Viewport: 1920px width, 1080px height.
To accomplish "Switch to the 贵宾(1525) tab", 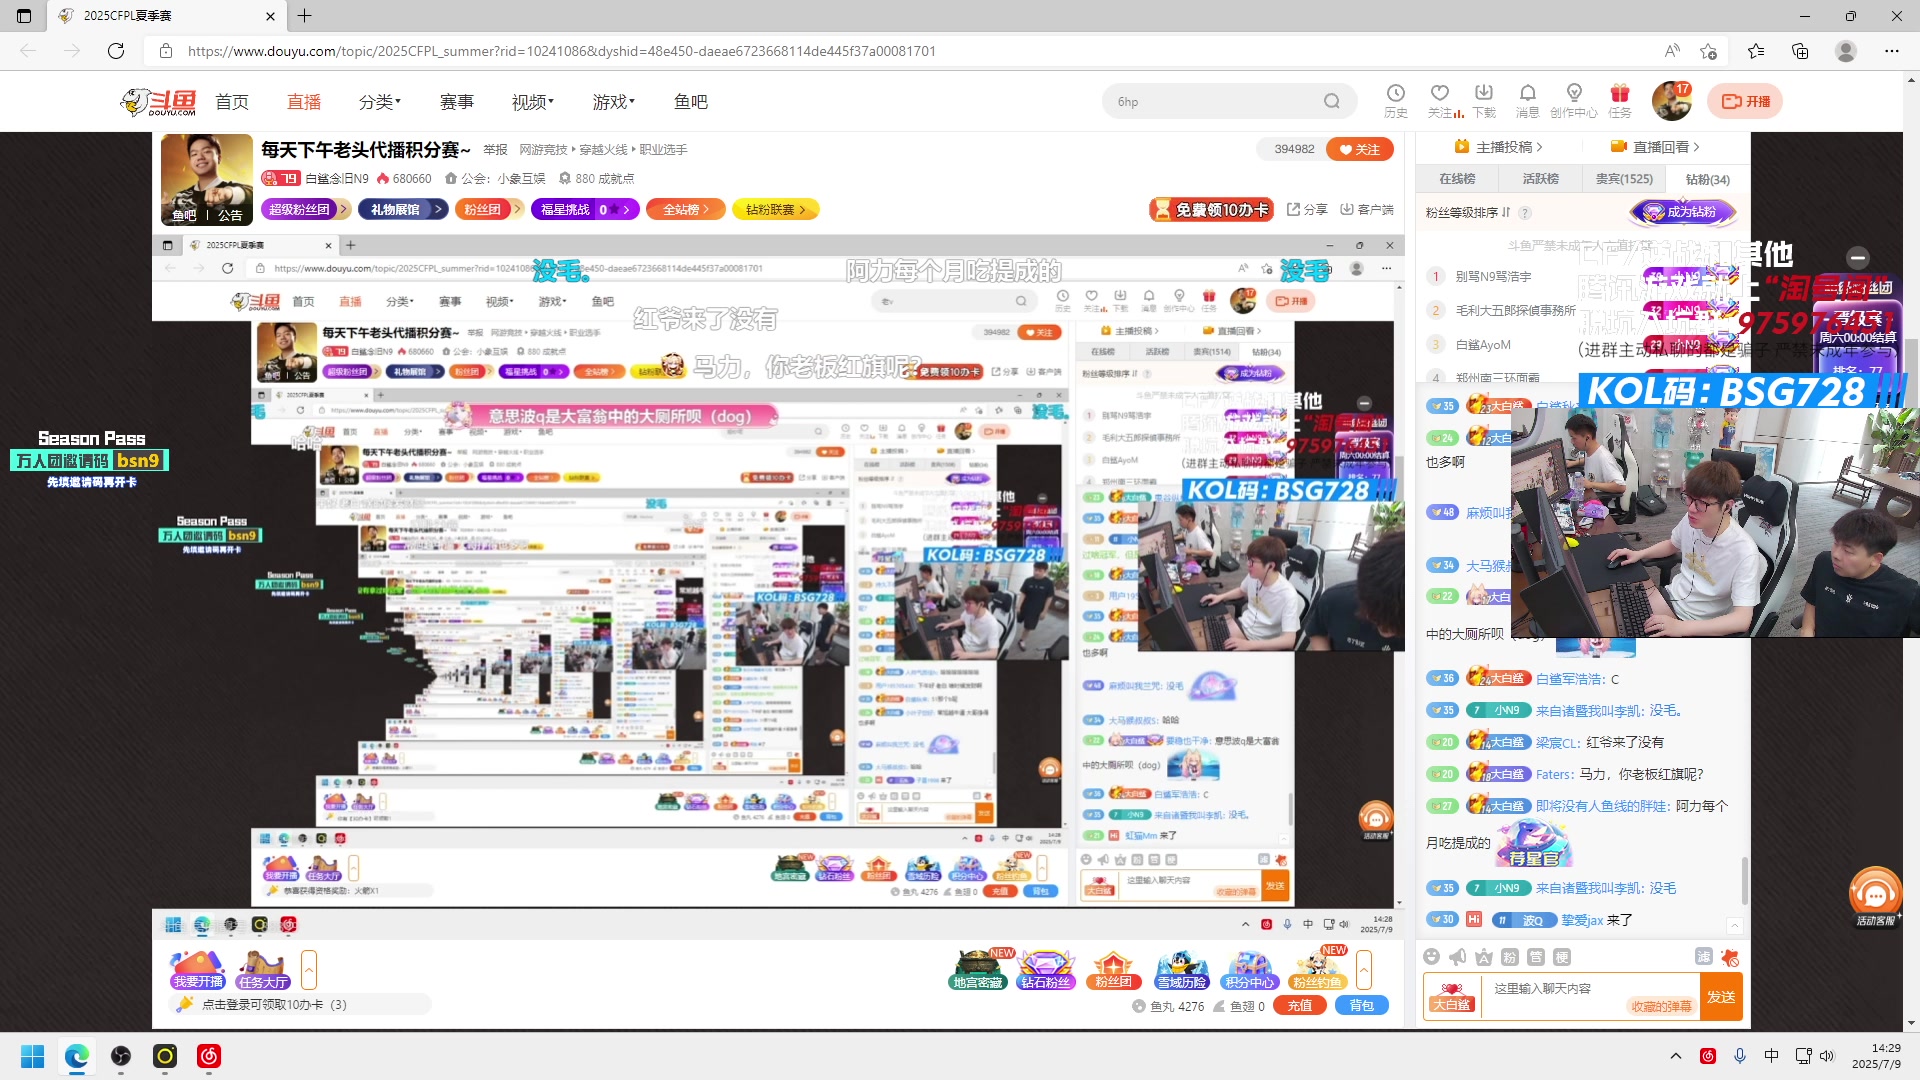I will (1624, 179).
